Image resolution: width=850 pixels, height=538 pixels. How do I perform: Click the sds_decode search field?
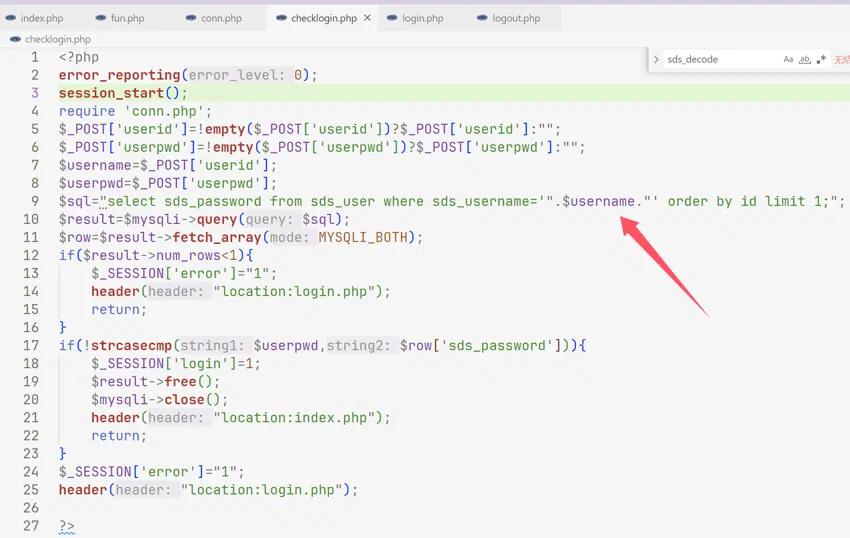(721, 60)
